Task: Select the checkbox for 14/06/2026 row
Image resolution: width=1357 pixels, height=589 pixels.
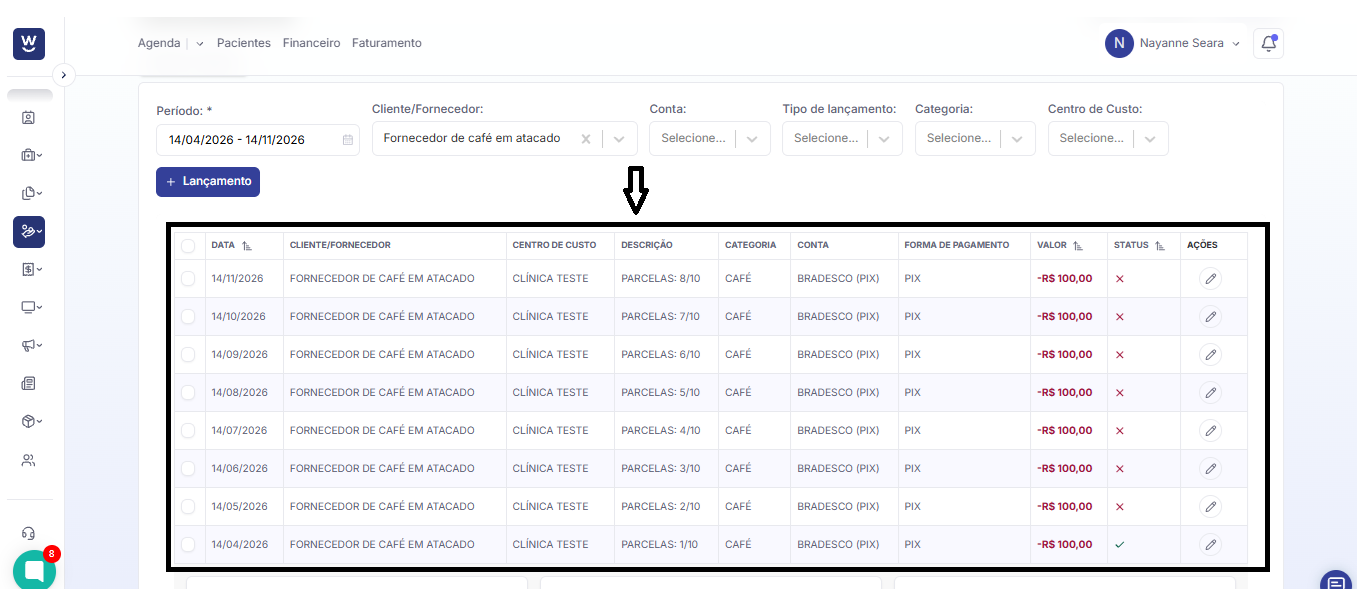Action: click(188, 469)
